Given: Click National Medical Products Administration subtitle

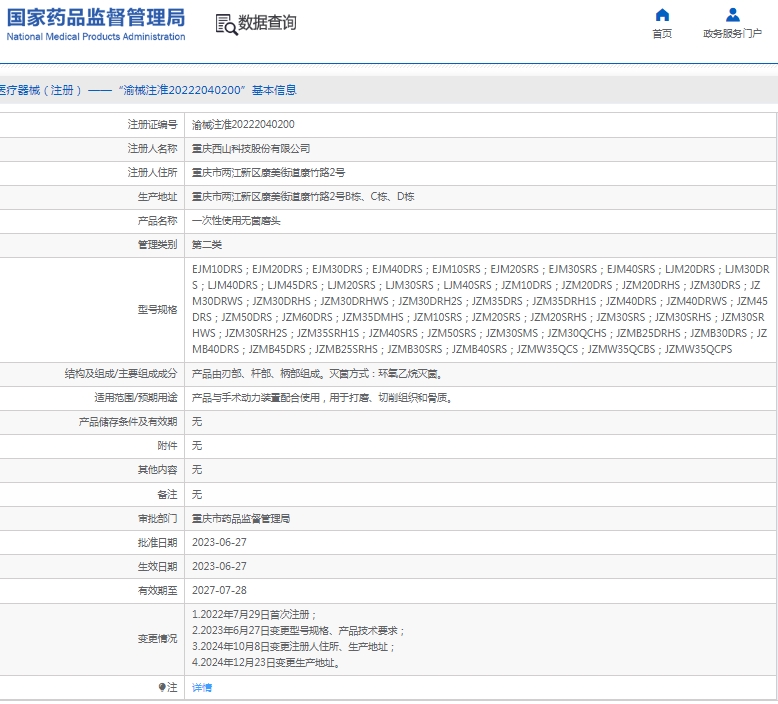Looking at the screenshot, I should (96, 37).
